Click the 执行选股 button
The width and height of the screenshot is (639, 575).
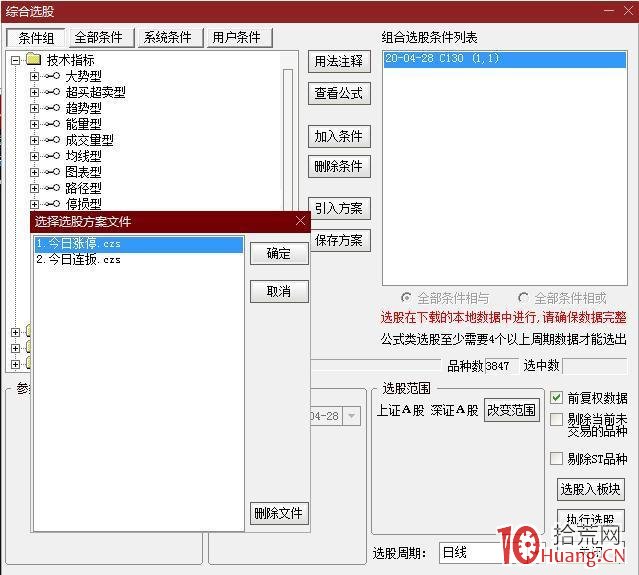[x=591, y=519]
